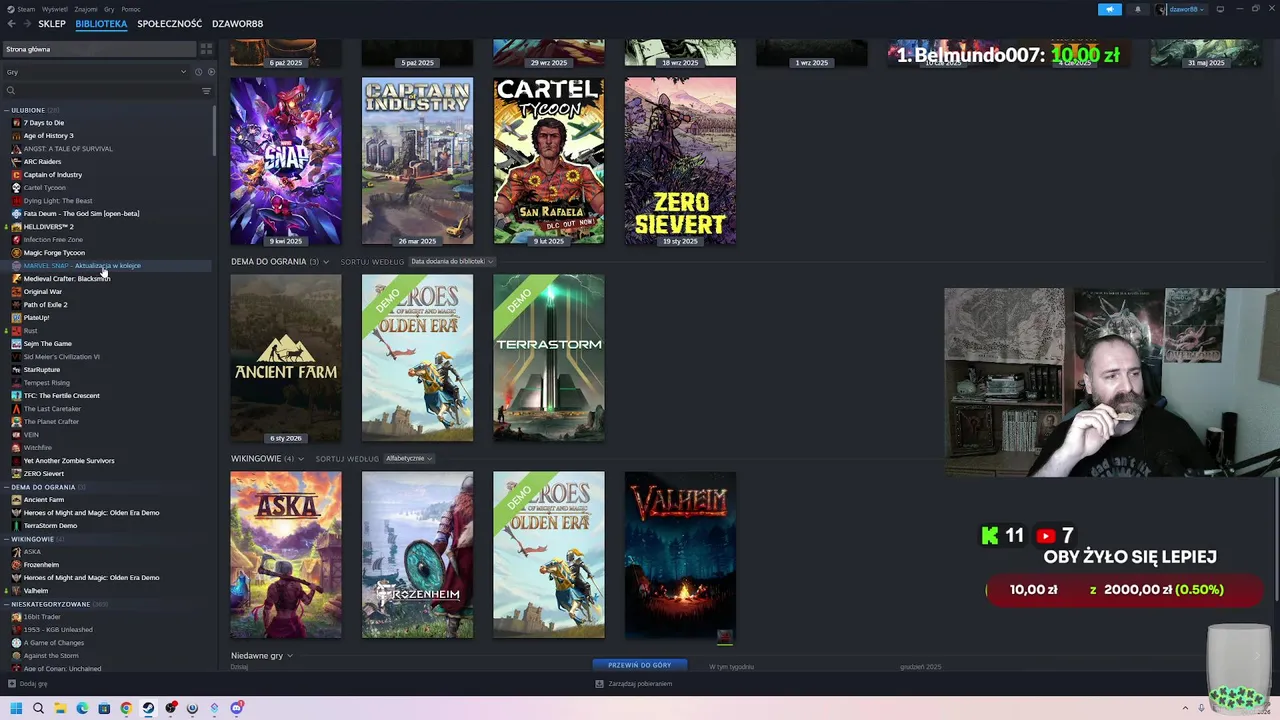1280x720 pixels.
Task: Open Gry category dropdown in sidebar
Action: (x=96, y=72)
